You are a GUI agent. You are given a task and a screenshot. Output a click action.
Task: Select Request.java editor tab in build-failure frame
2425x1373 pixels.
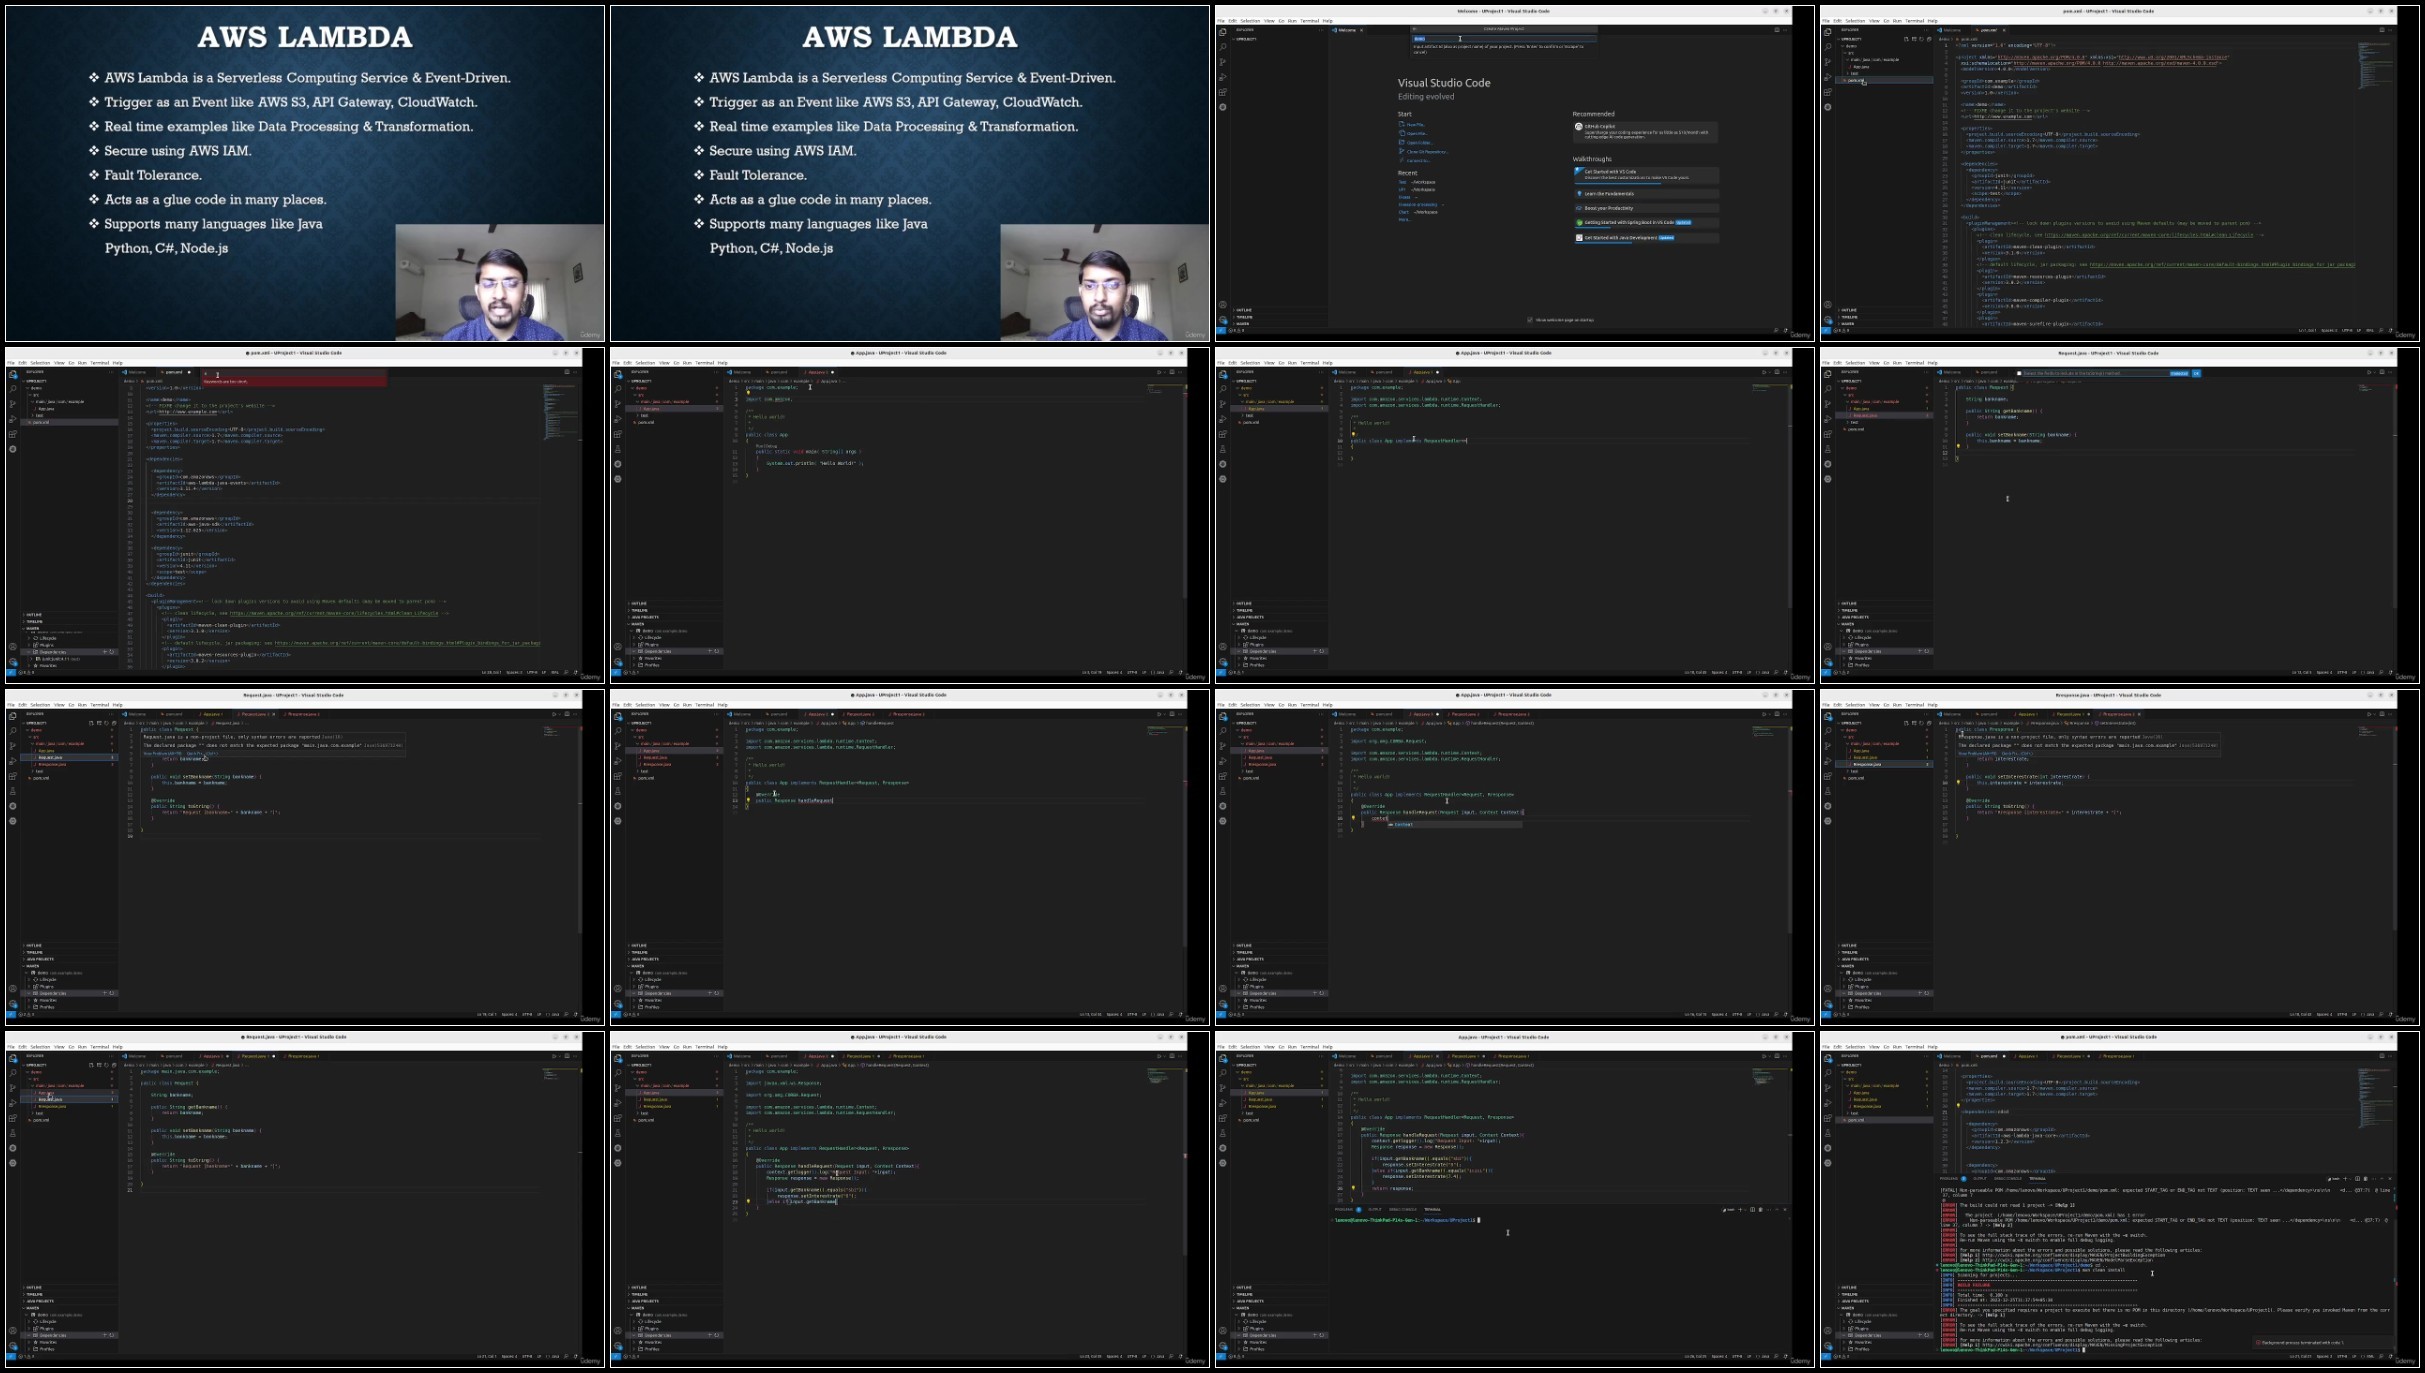[2069, 1056]
